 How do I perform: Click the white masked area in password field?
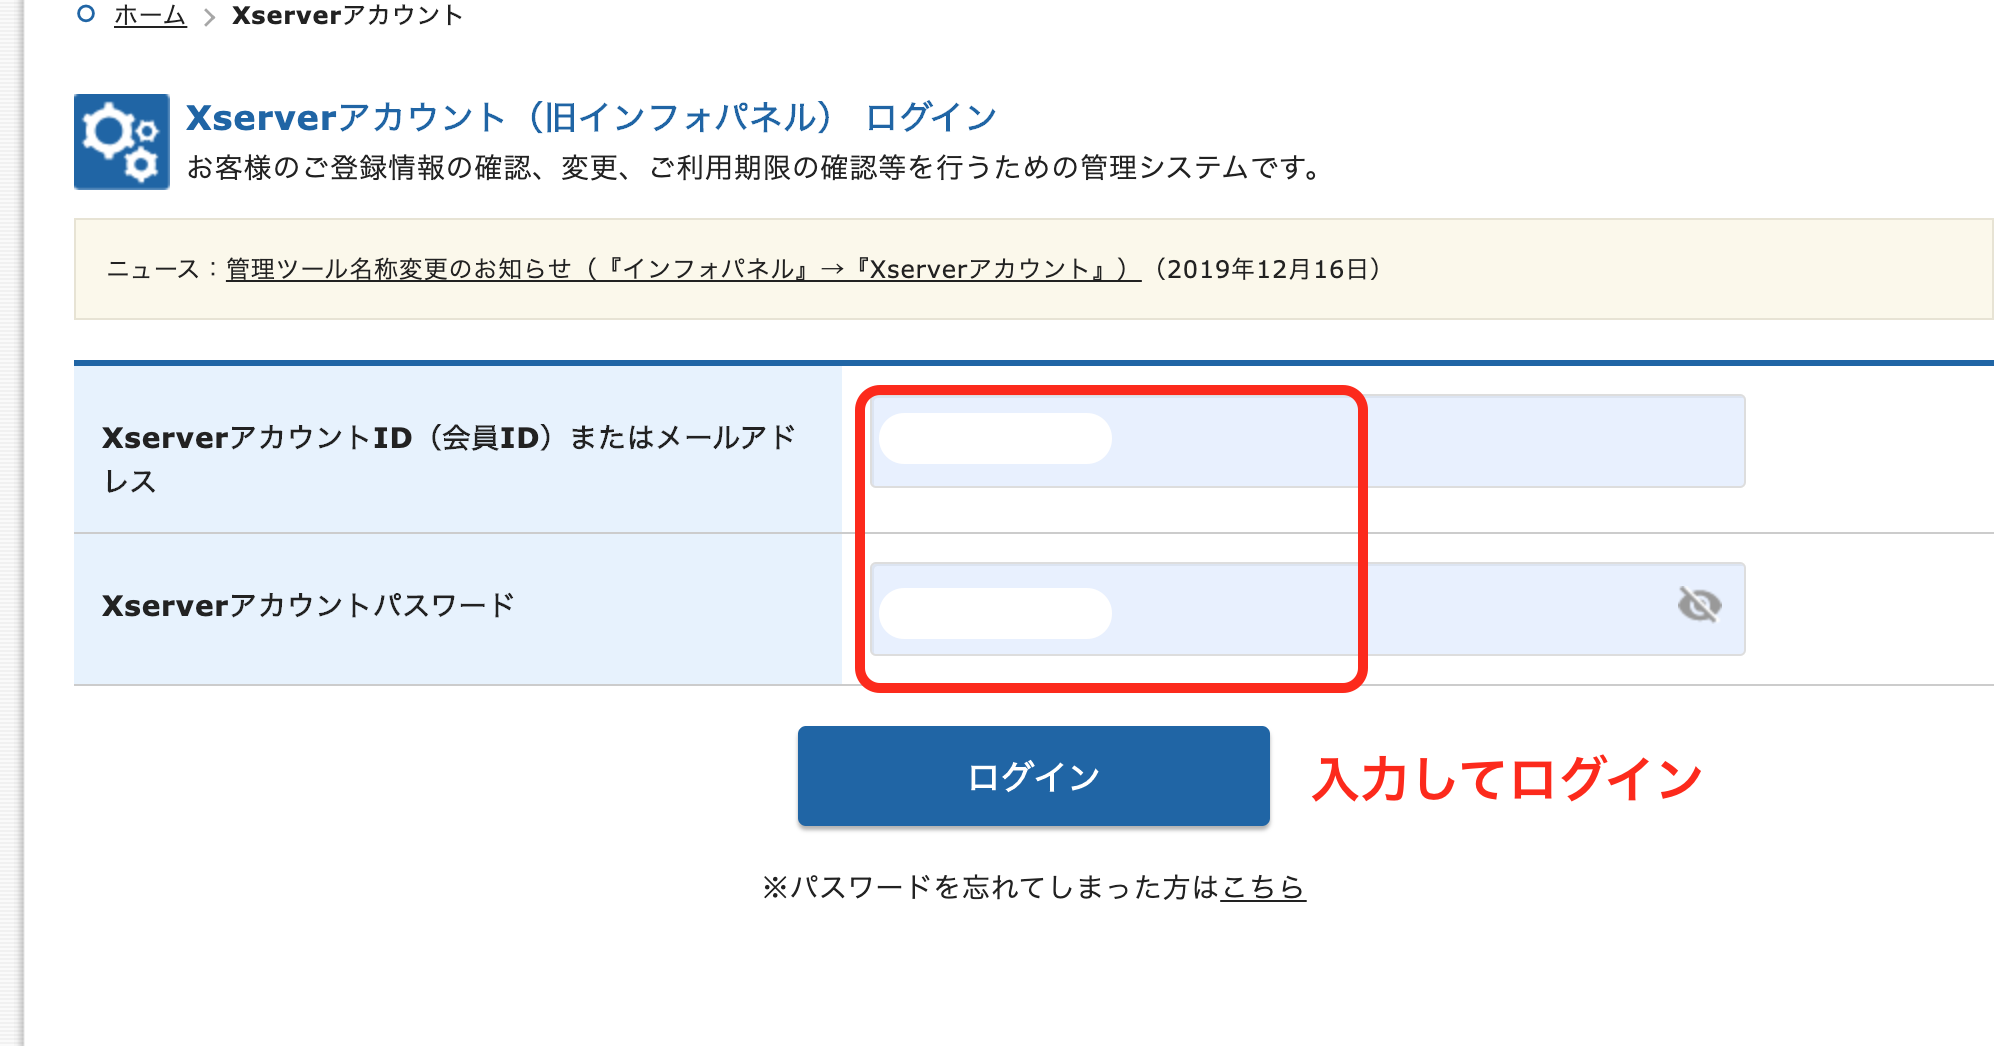tap(995, 613)
